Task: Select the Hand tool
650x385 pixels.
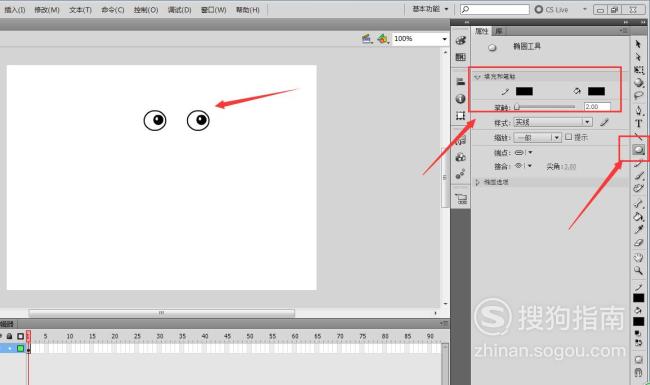Action: pyautogui.click(x=638, y=257)
